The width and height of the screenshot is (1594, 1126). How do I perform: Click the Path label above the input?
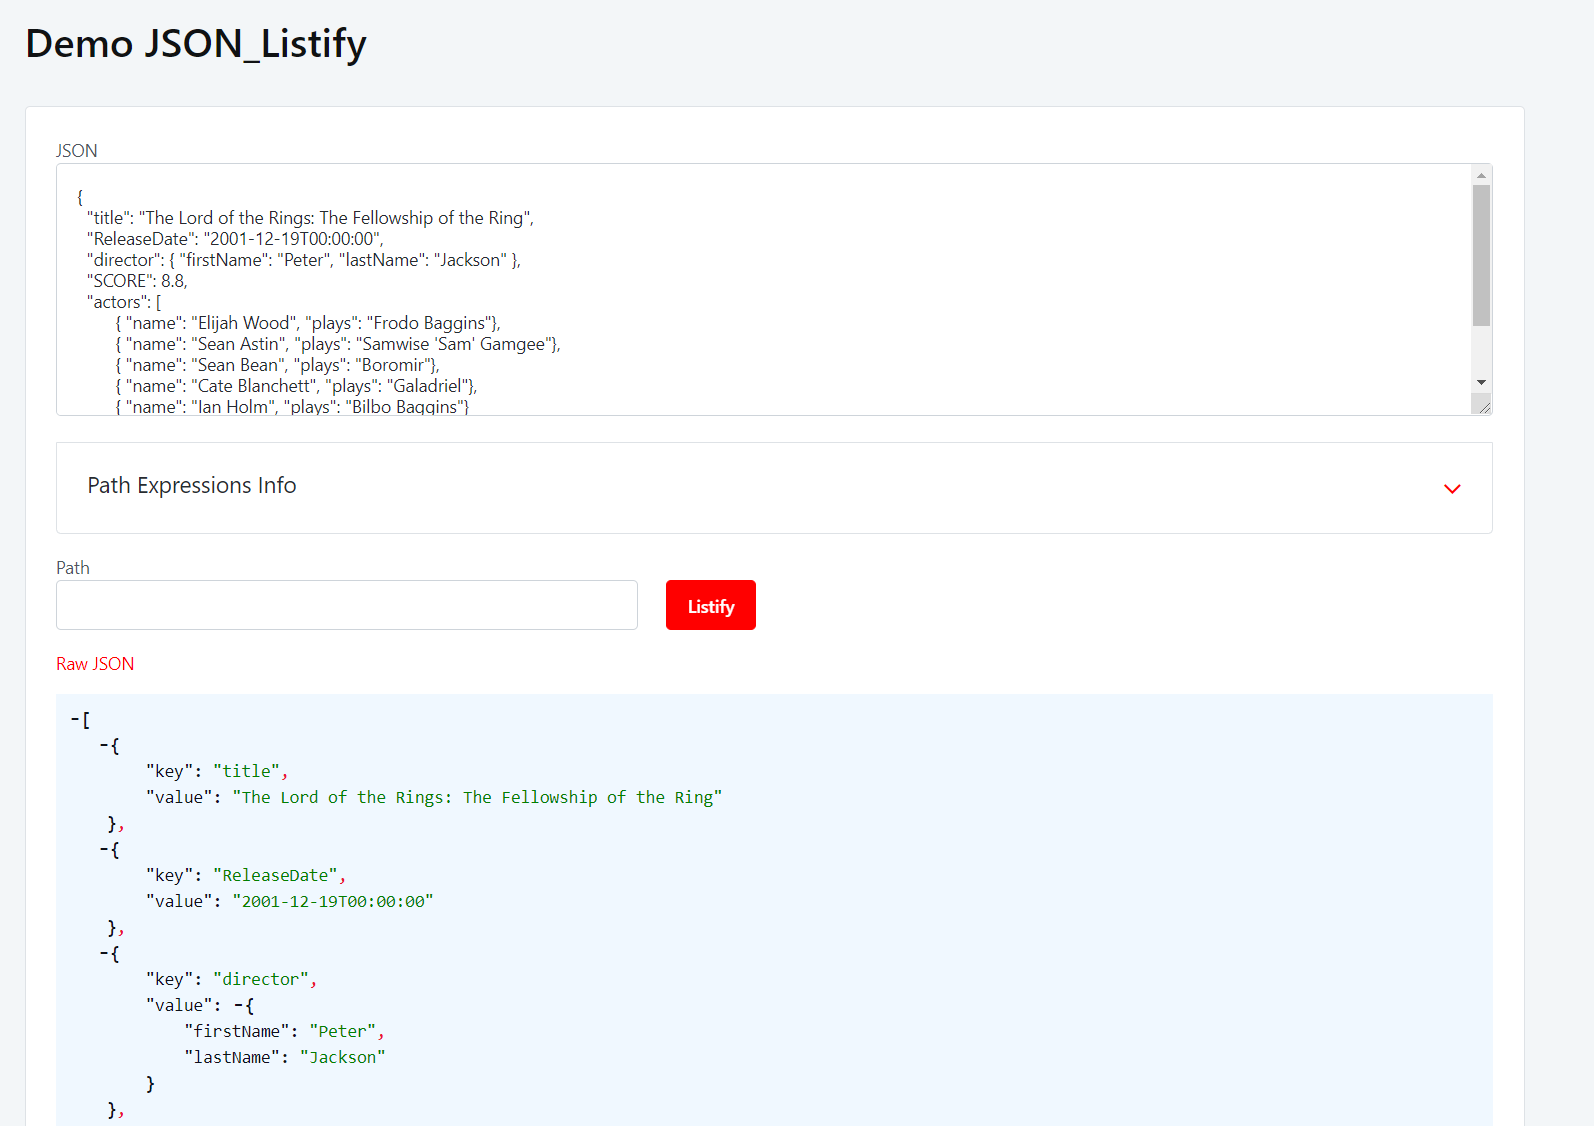(73, 568)
